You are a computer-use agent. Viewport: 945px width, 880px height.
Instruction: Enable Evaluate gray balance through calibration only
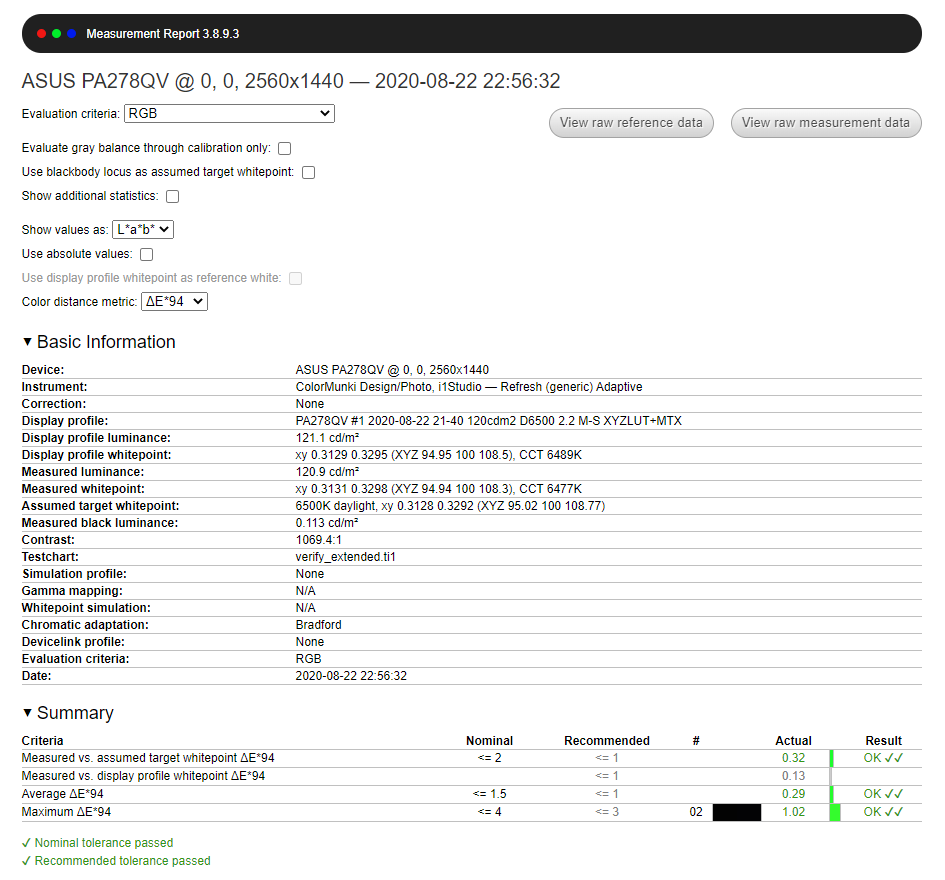(x=284, y=148)
